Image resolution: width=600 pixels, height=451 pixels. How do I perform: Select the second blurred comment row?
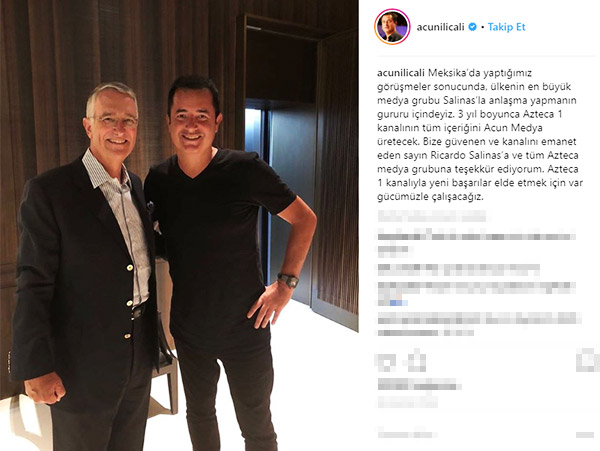[x=458, y=270]
